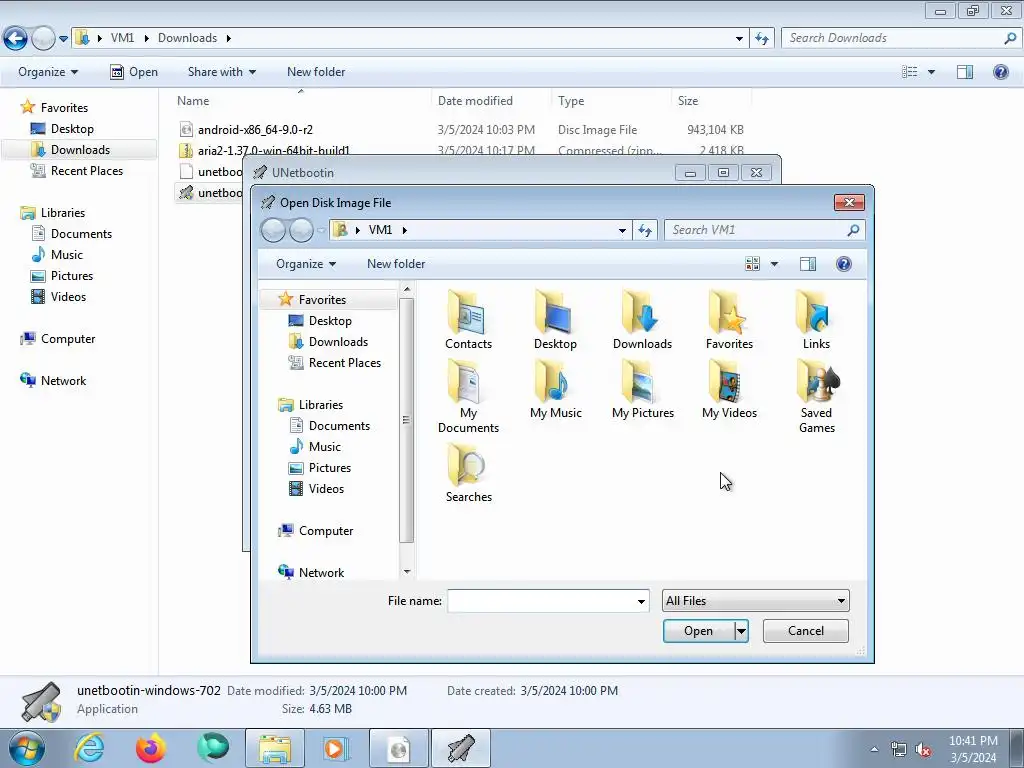Viewport: 1024px width, 768px height.
Task: Click the split arrow of the Open button
Action: coord(741,631)
